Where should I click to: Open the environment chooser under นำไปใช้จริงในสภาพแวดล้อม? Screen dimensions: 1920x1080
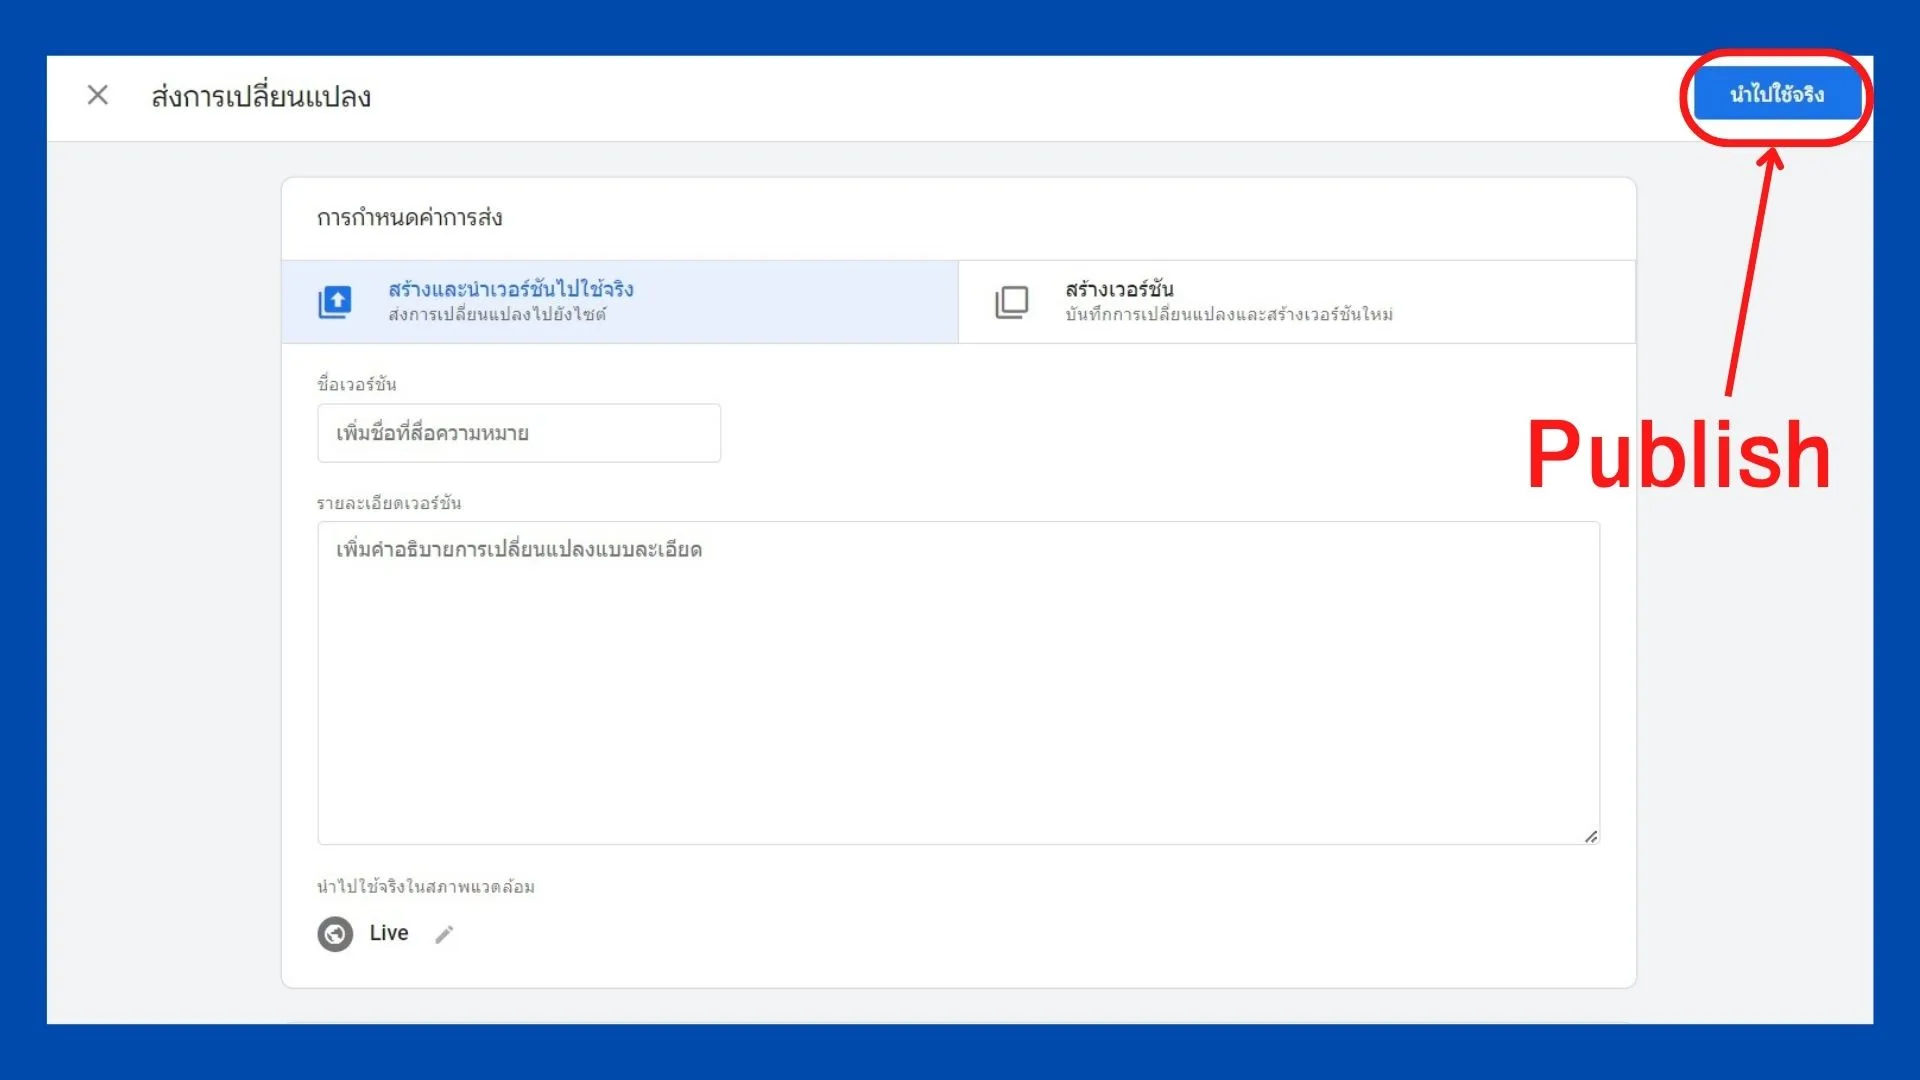pos(444,934)
